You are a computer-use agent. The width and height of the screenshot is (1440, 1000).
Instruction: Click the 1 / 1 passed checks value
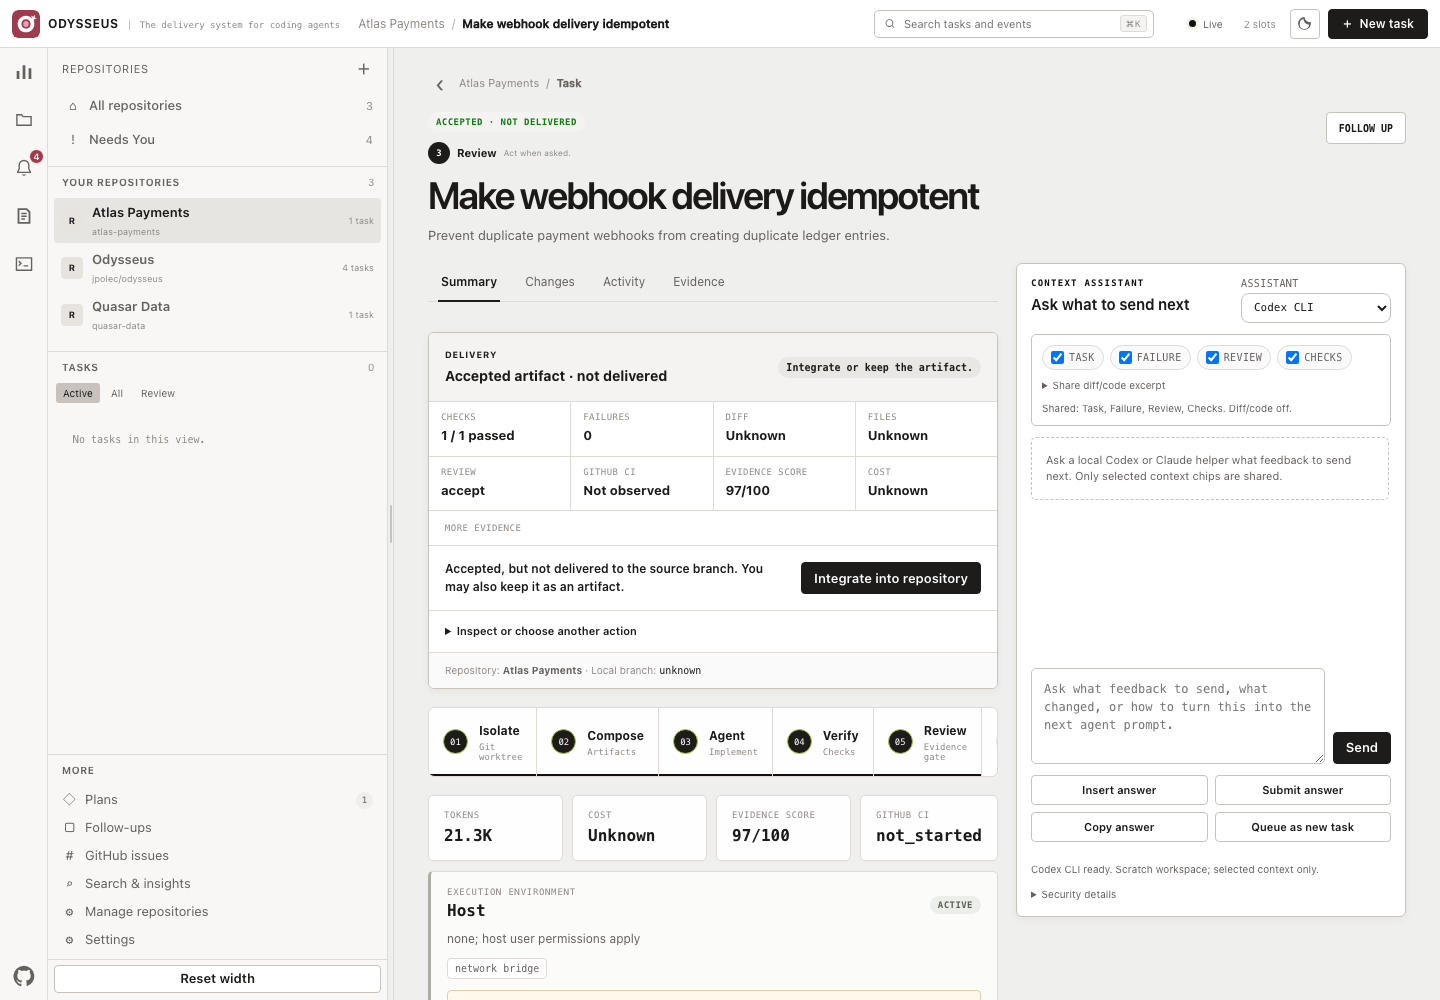pos(478,436)
